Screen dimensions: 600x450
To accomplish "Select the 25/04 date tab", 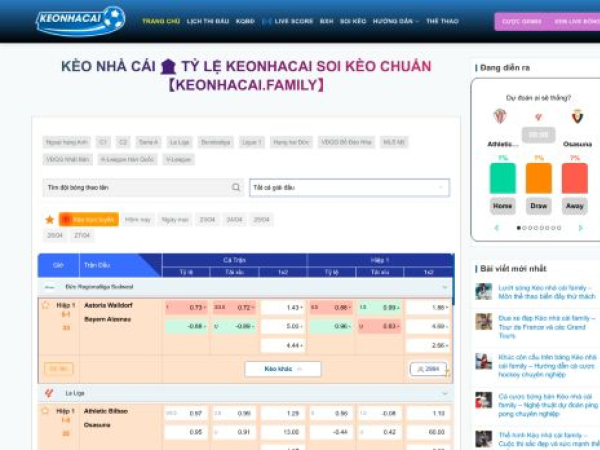I will point(261,220).
